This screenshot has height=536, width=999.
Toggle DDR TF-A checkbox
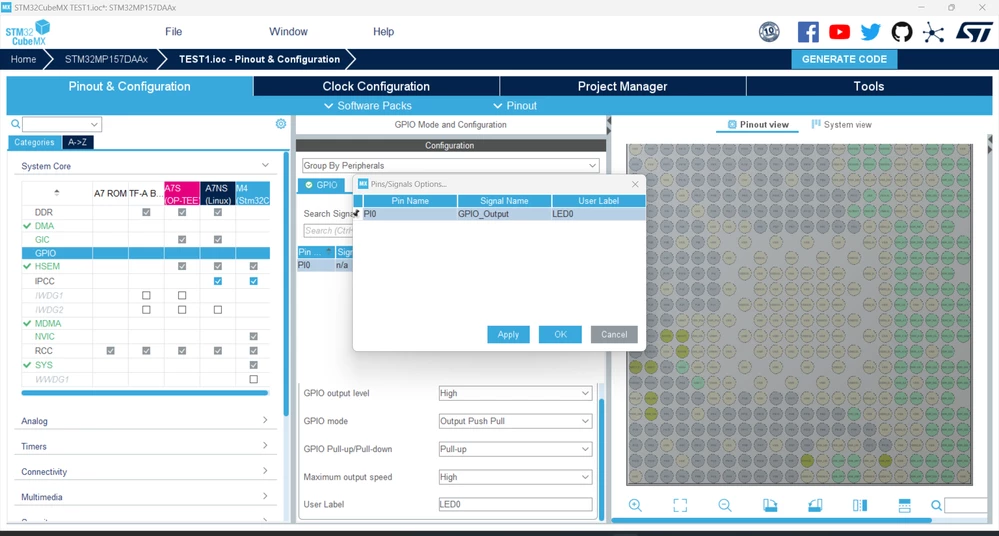tap(147, 212)
